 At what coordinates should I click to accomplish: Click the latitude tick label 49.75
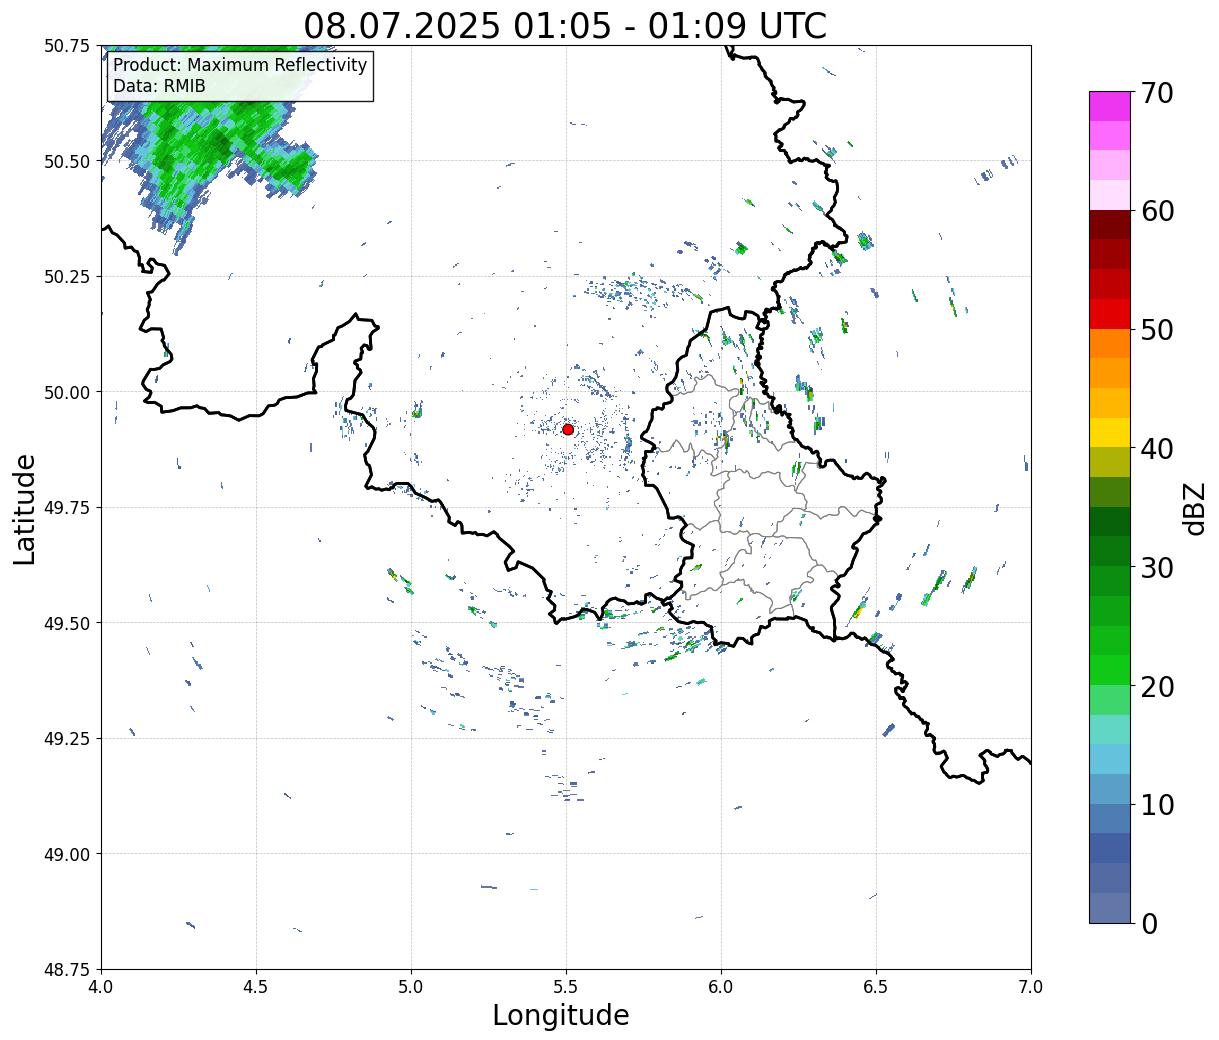(x=67, y=508)
